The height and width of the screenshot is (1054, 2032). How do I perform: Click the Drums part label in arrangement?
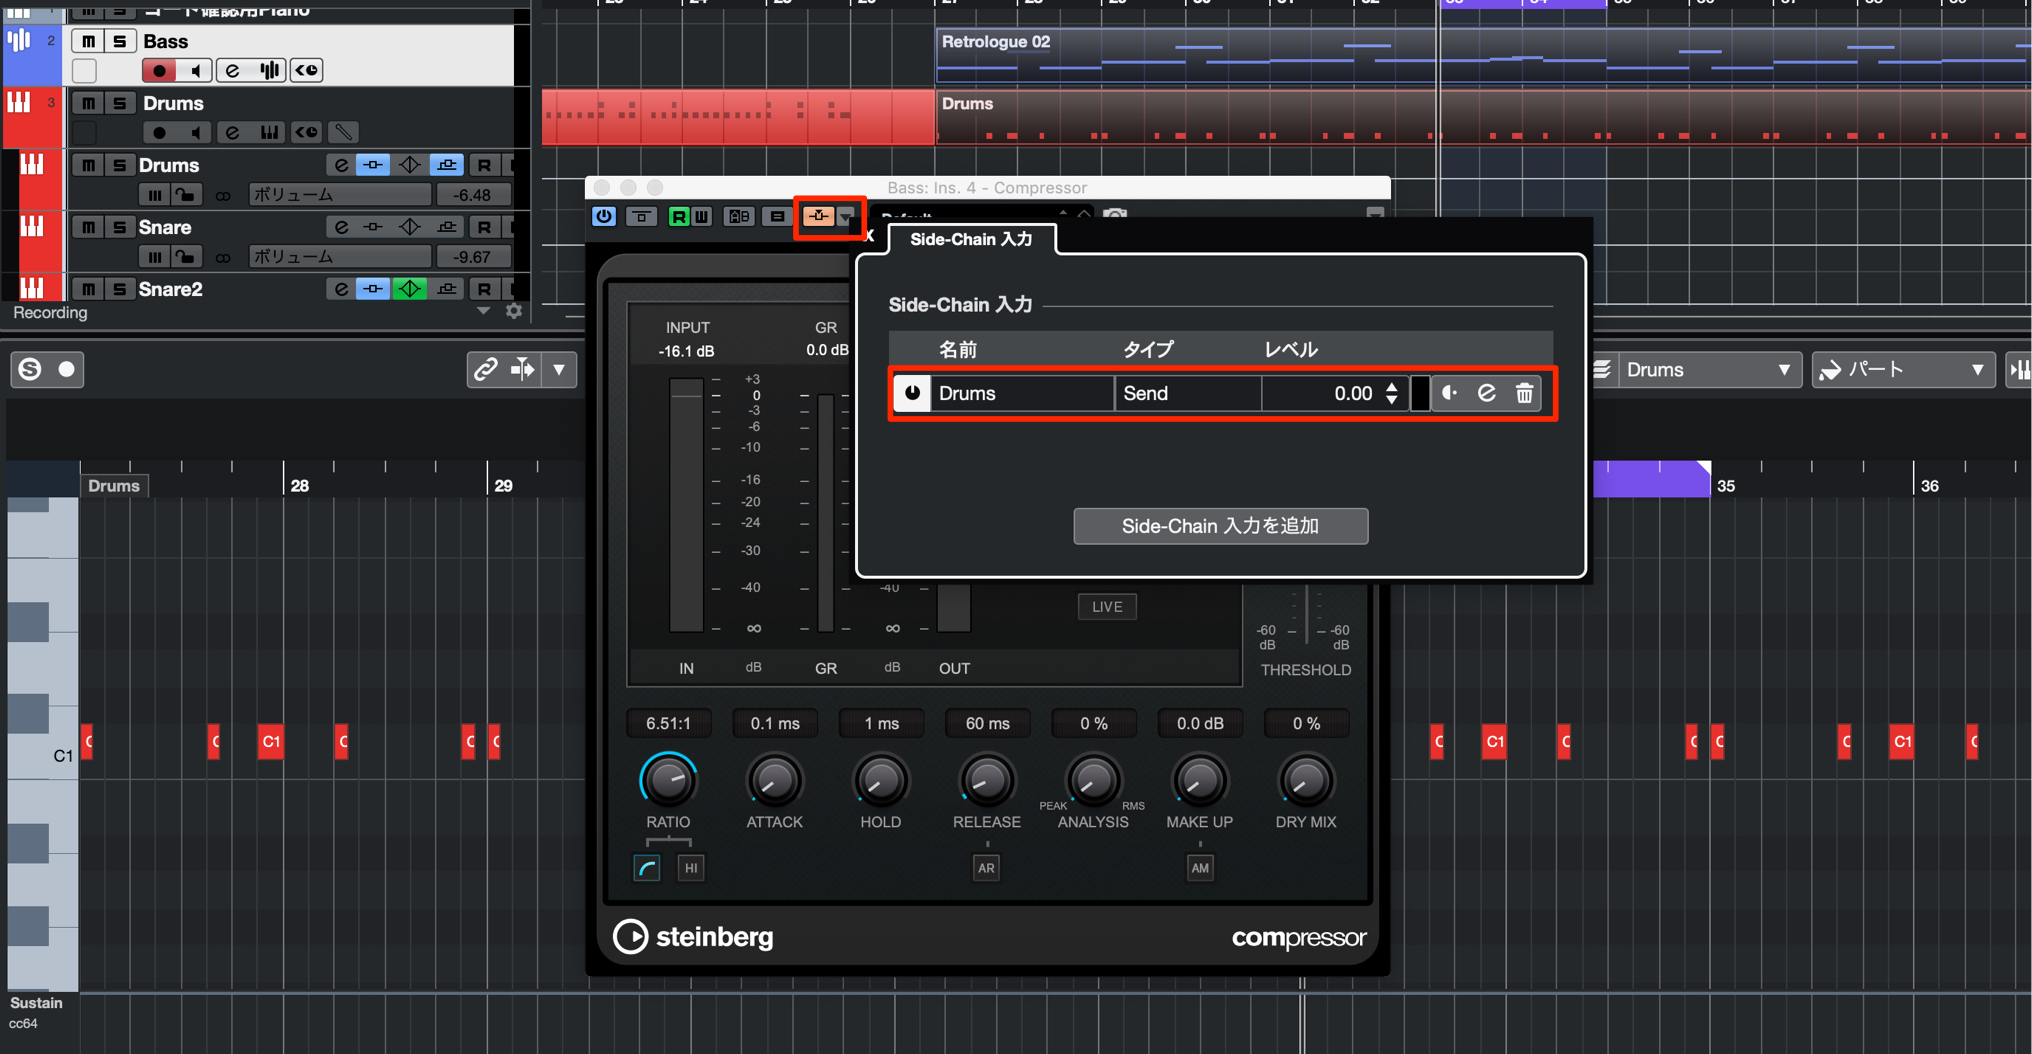967,104
